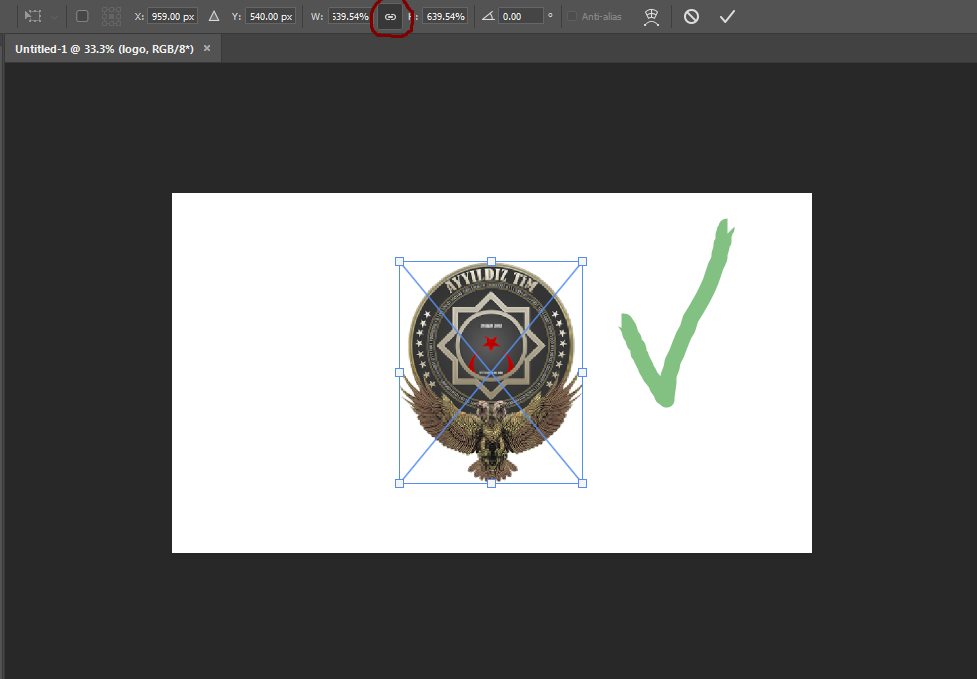977x679 pixels.
Task: Click the maintain aspect ratio link icon
Action: click(x=390, y=17)
